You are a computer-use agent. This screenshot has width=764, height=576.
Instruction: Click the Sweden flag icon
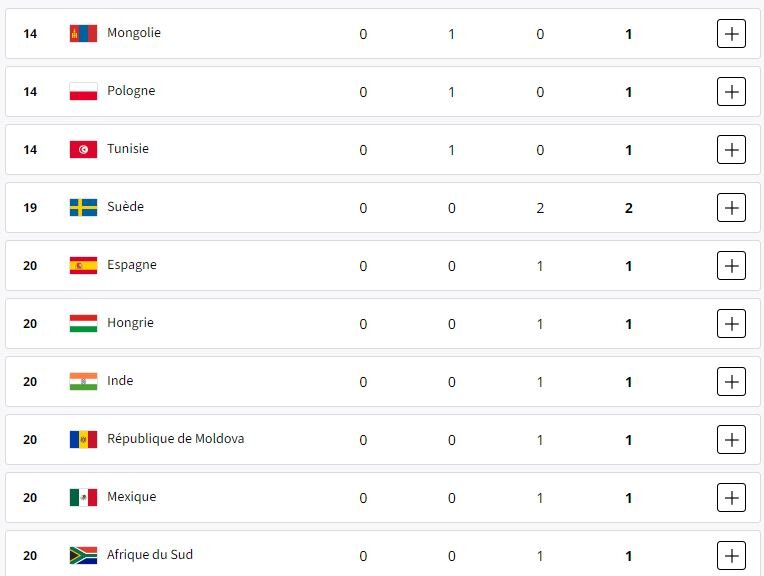(x=83, y=208)
